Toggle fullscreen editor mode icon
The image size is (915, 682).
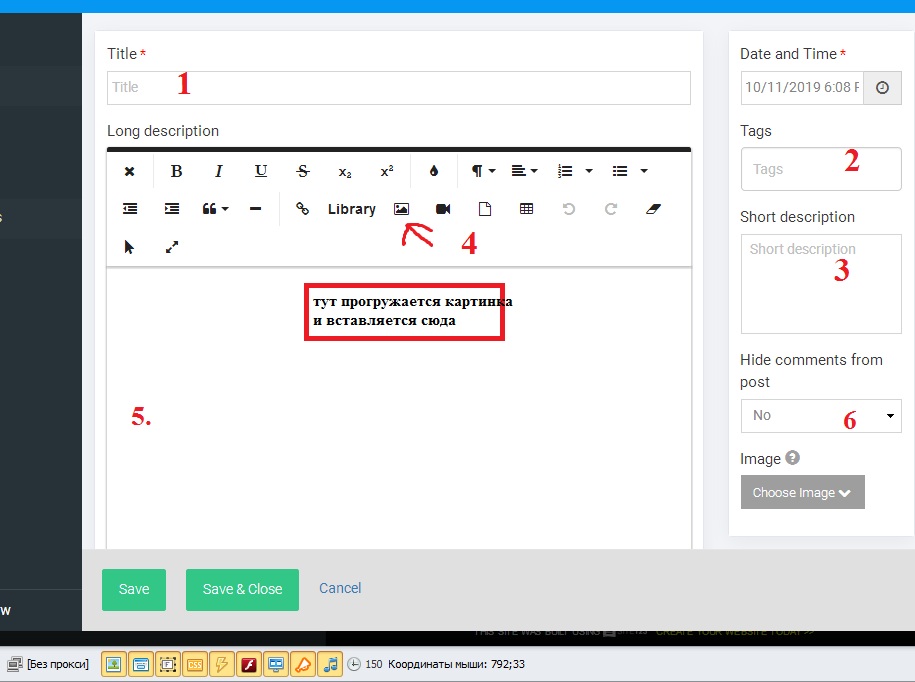pyautogui.click(x=172, y=247)
